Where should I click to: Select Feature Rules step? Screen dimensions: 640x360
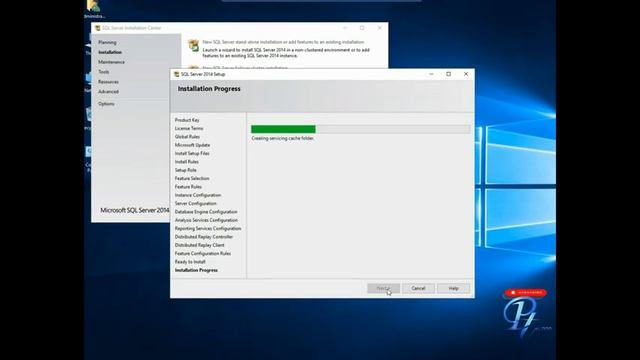tap(188, 187)
